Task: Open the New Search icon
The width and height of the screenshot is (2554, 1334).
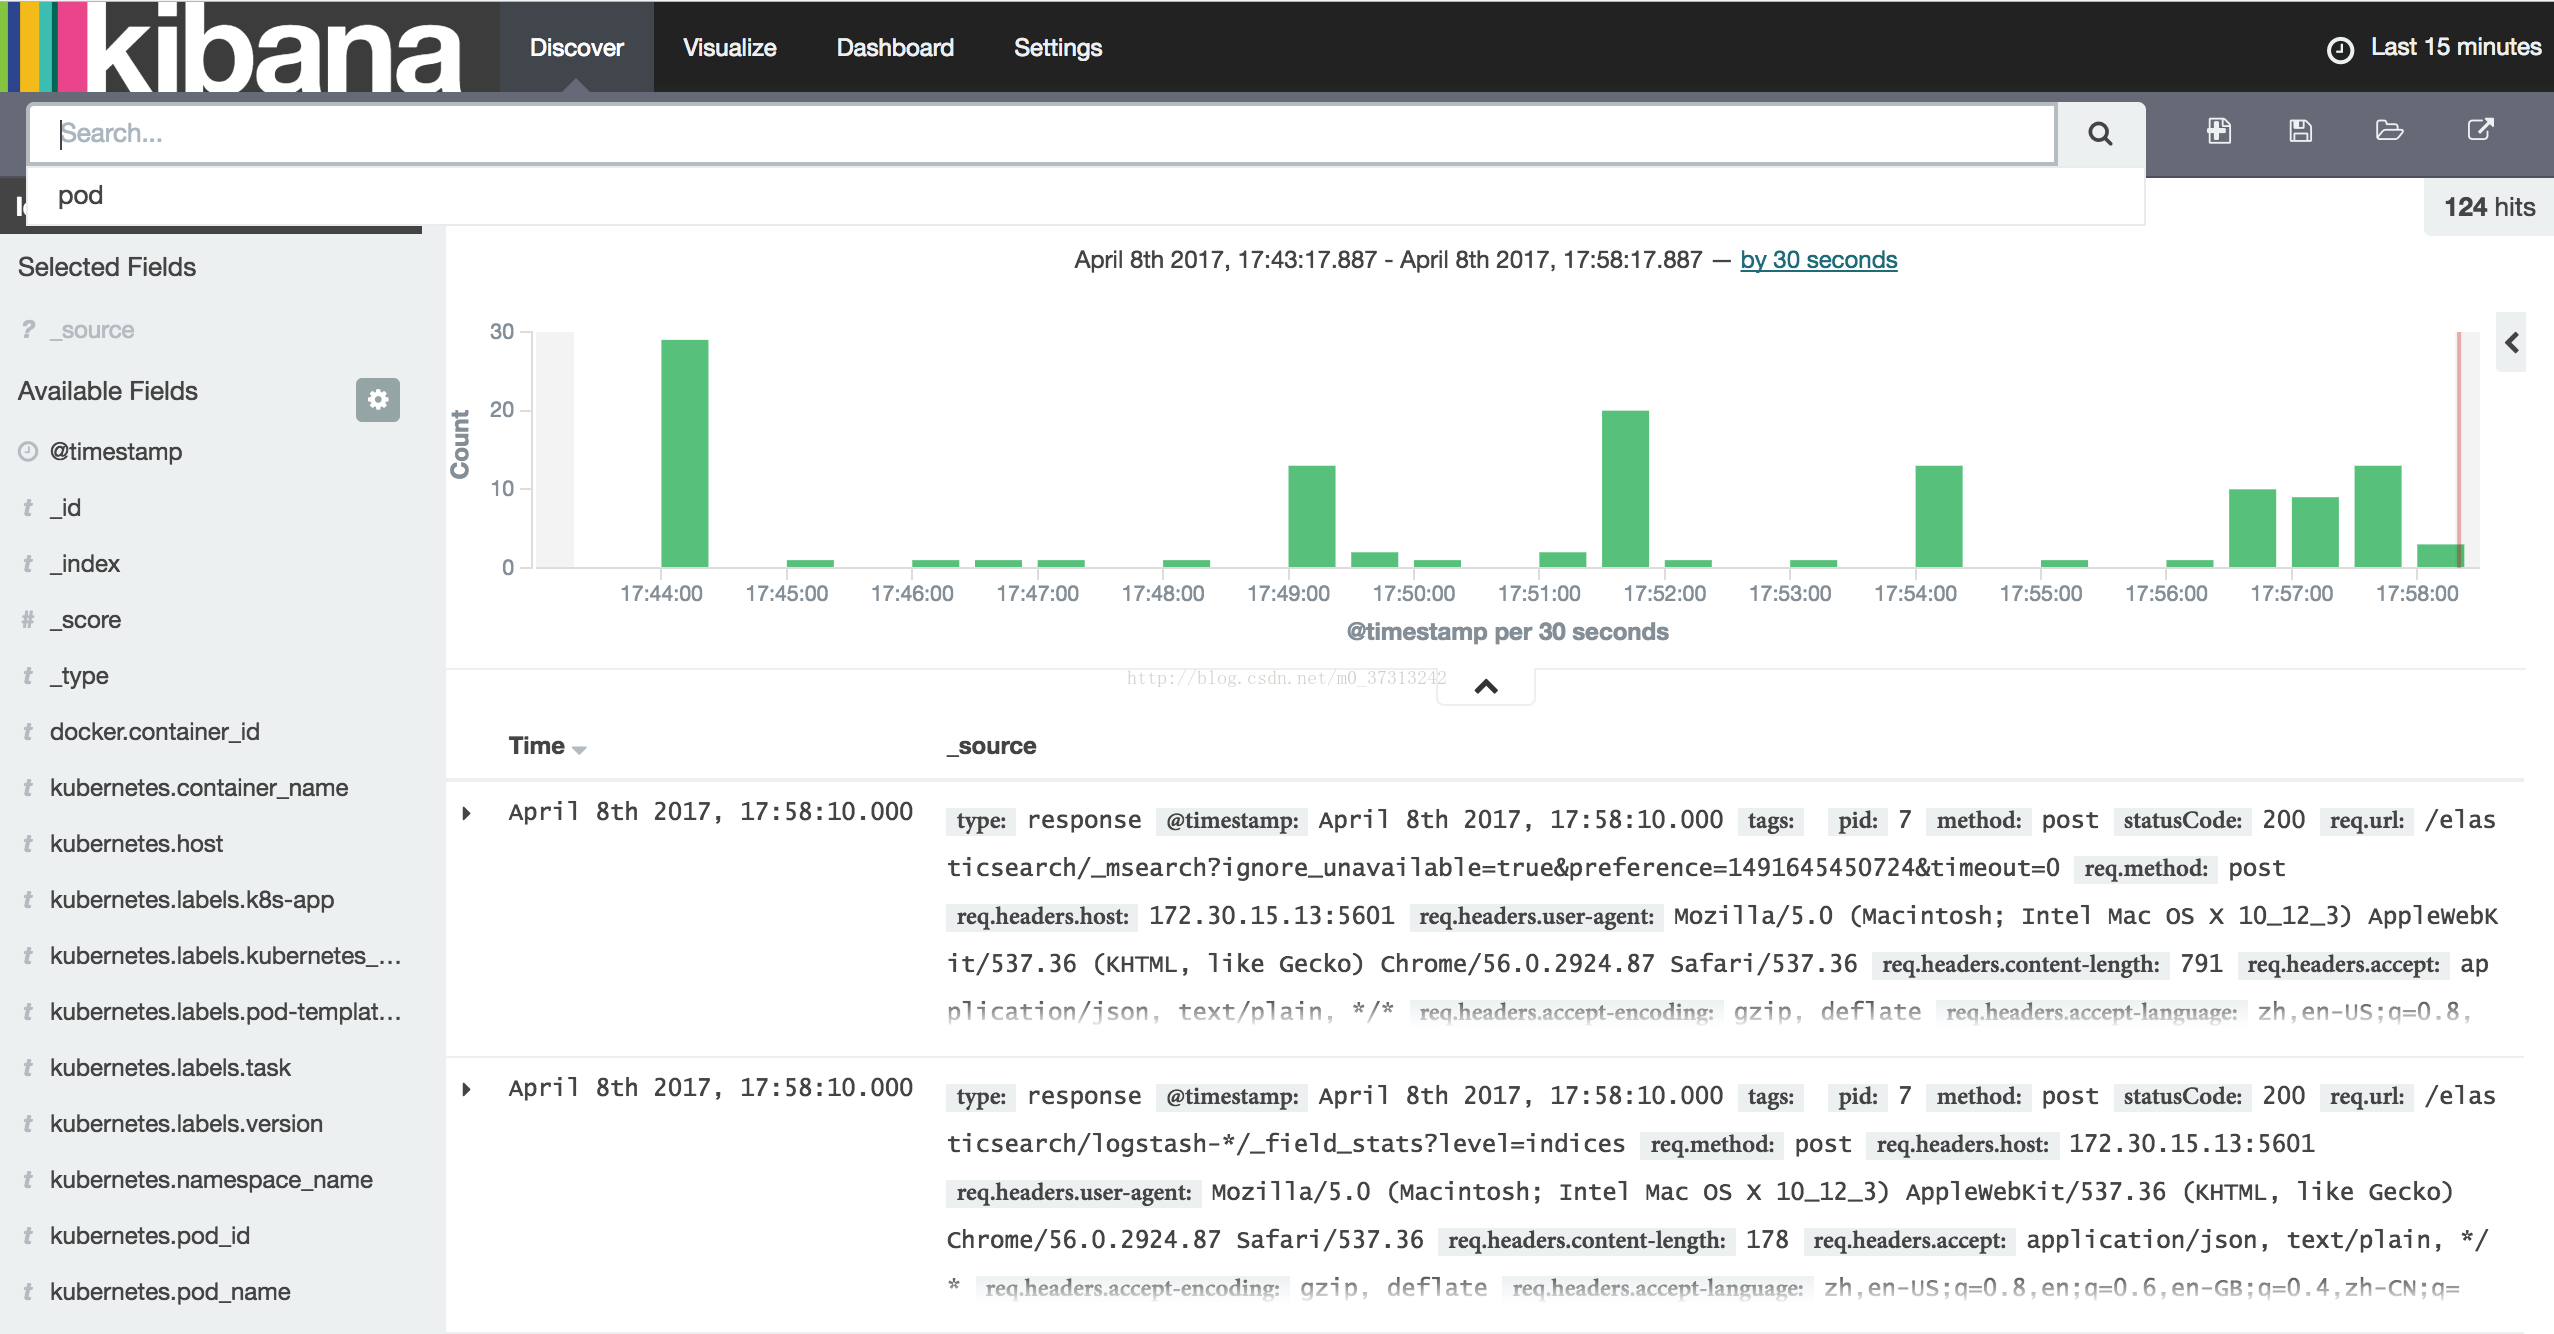Action: click(x=2219, y=131)
